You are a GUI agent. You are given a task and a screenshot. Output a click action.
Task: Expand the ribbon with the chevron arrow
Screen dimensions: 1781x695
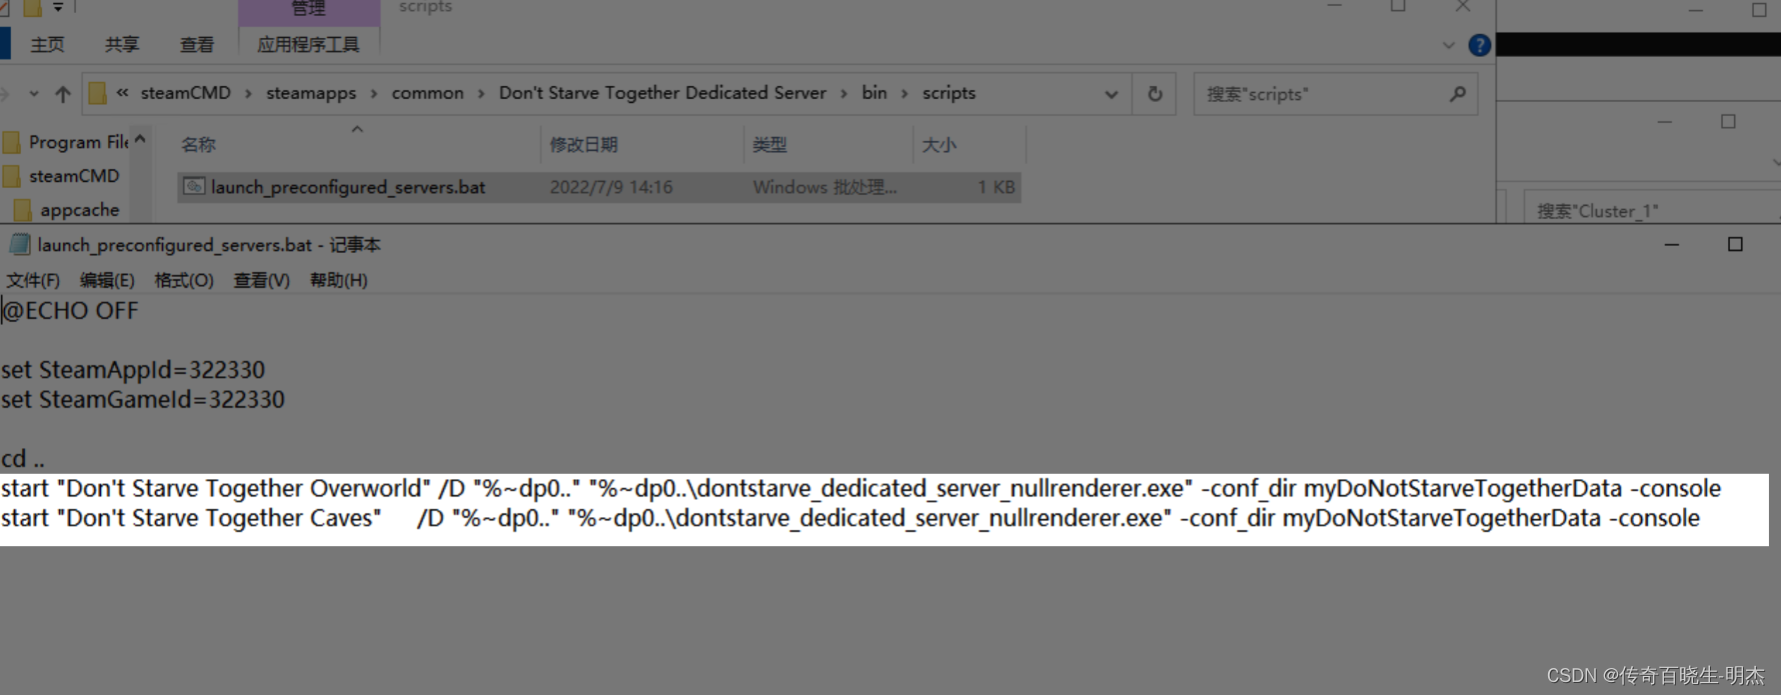(x=1448, y=45)
